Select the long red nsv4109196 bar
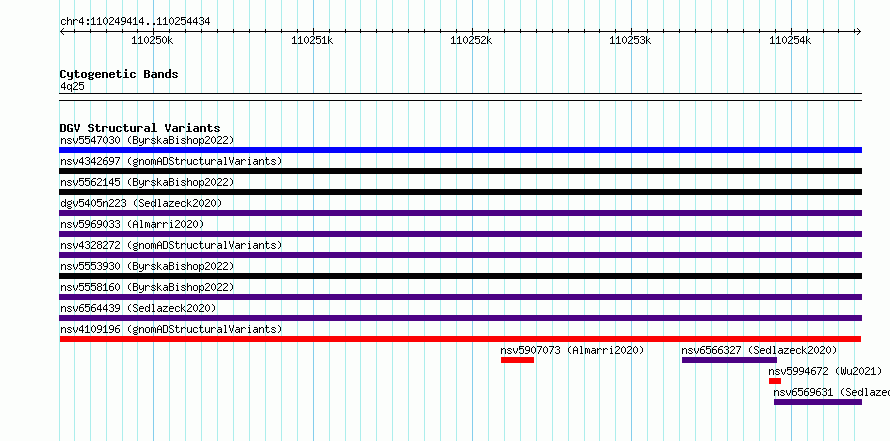Image resolution: width=890 pixels, height=441 pixels. tap(460, 339)
